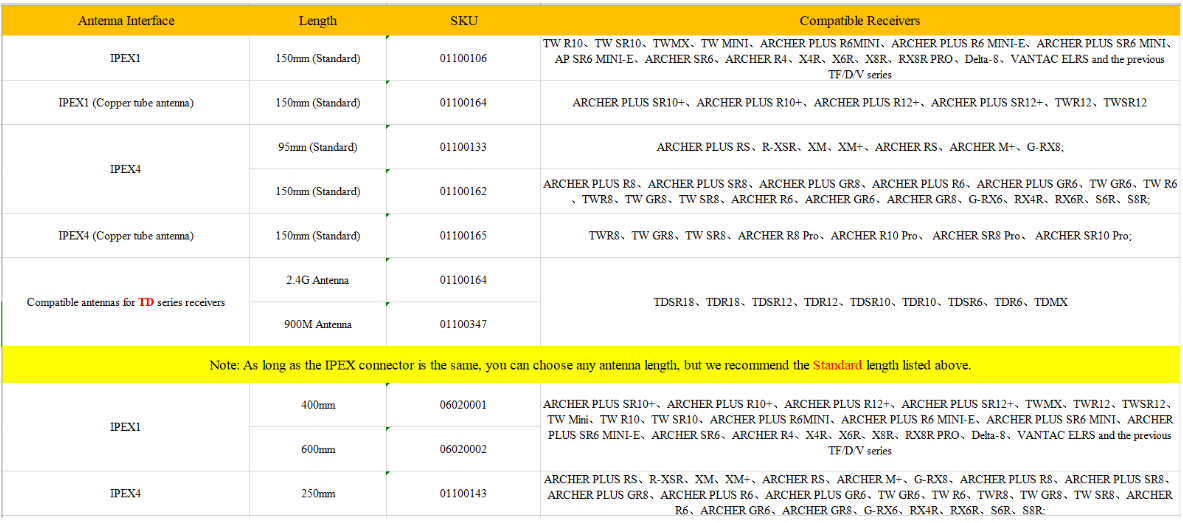Select 150mm (Standard) in IPEX1 Copper tube row
The image size is (1183, 523).
click(x=318, y=102)
